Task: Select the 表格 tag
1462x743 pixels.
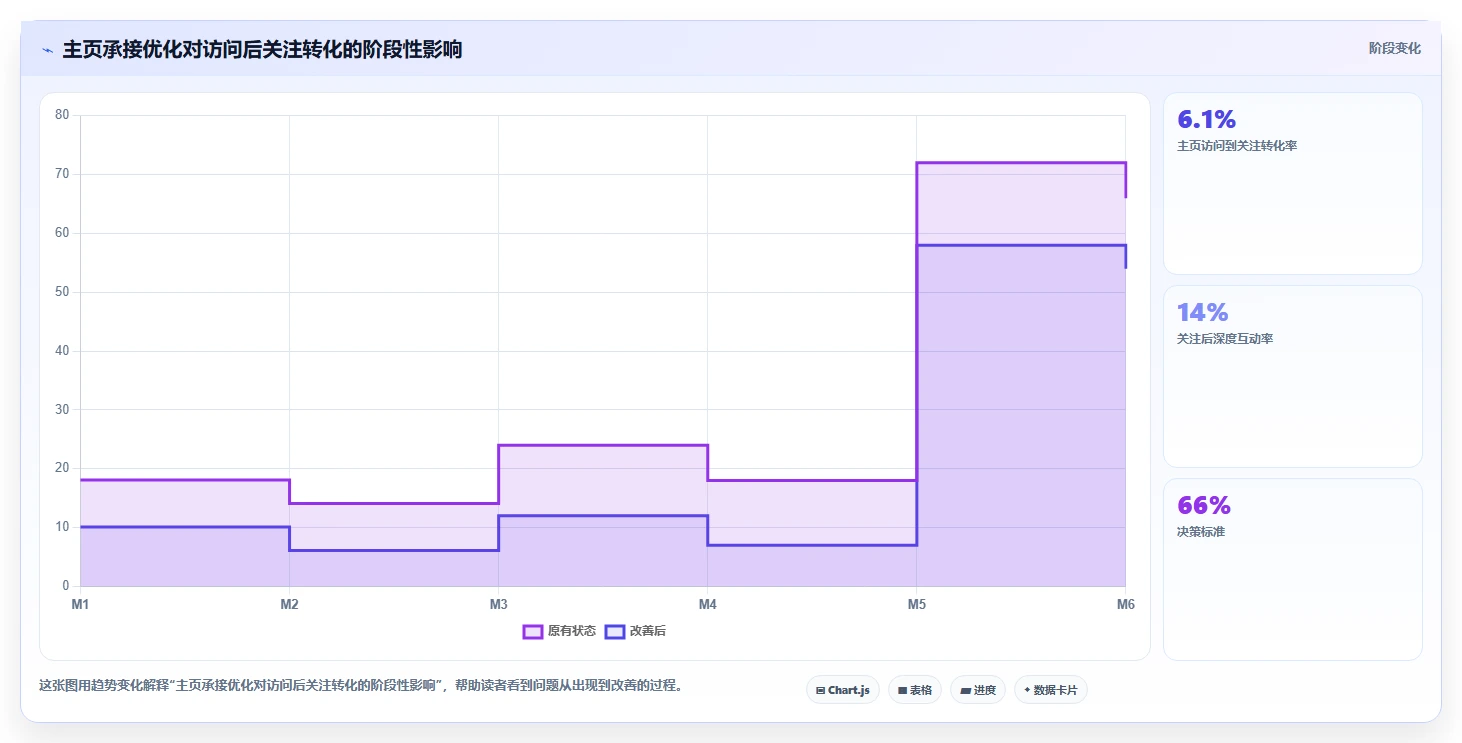Action: coord(915,690)
